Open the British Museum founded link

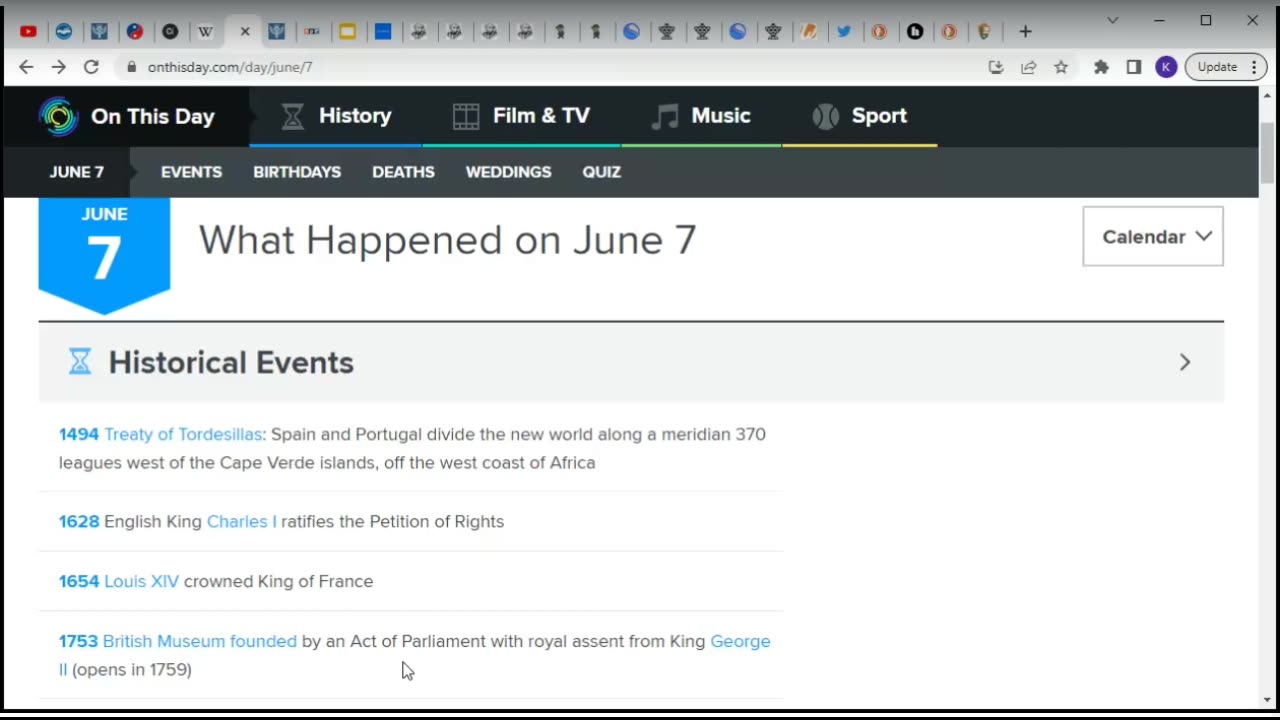point(200,641)
